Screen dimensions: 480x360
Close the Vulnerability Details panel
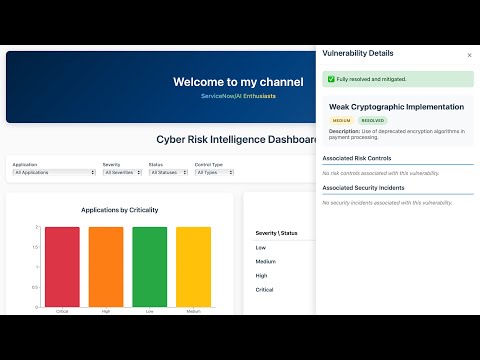(x=469, y=55)
